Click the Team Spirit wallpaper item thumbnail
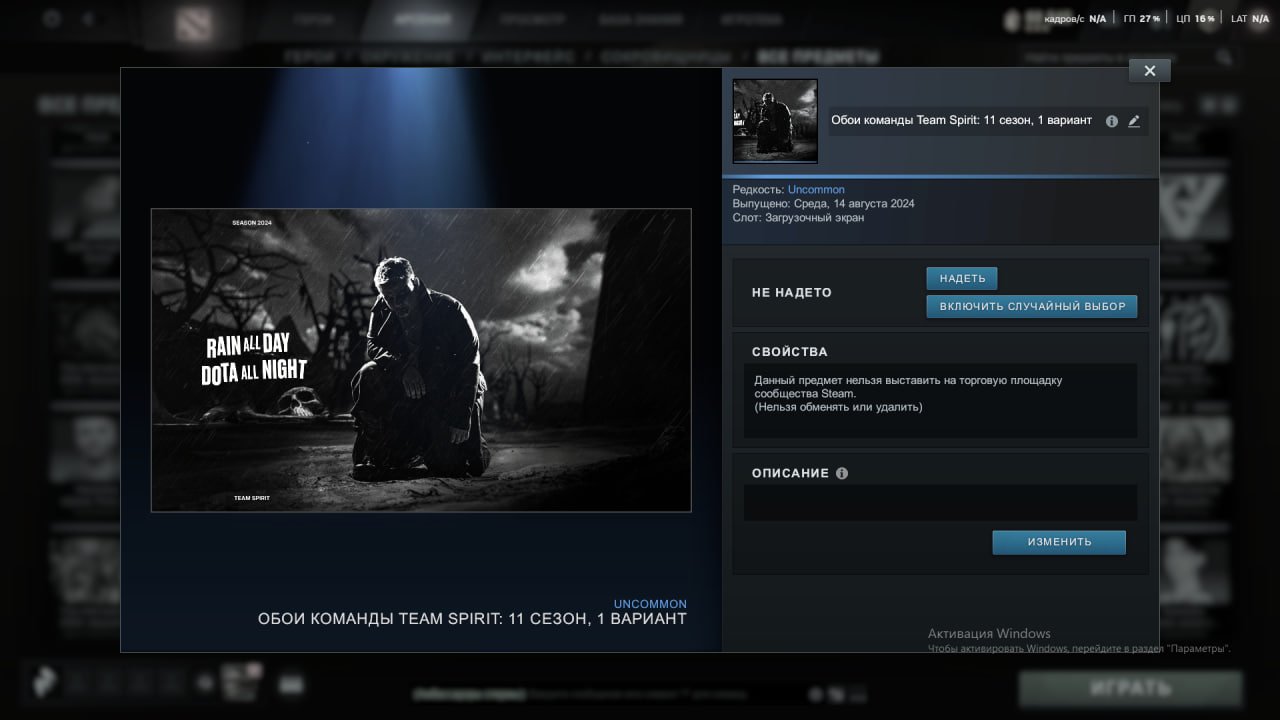1280x720 pixels. tap(775, 121)
